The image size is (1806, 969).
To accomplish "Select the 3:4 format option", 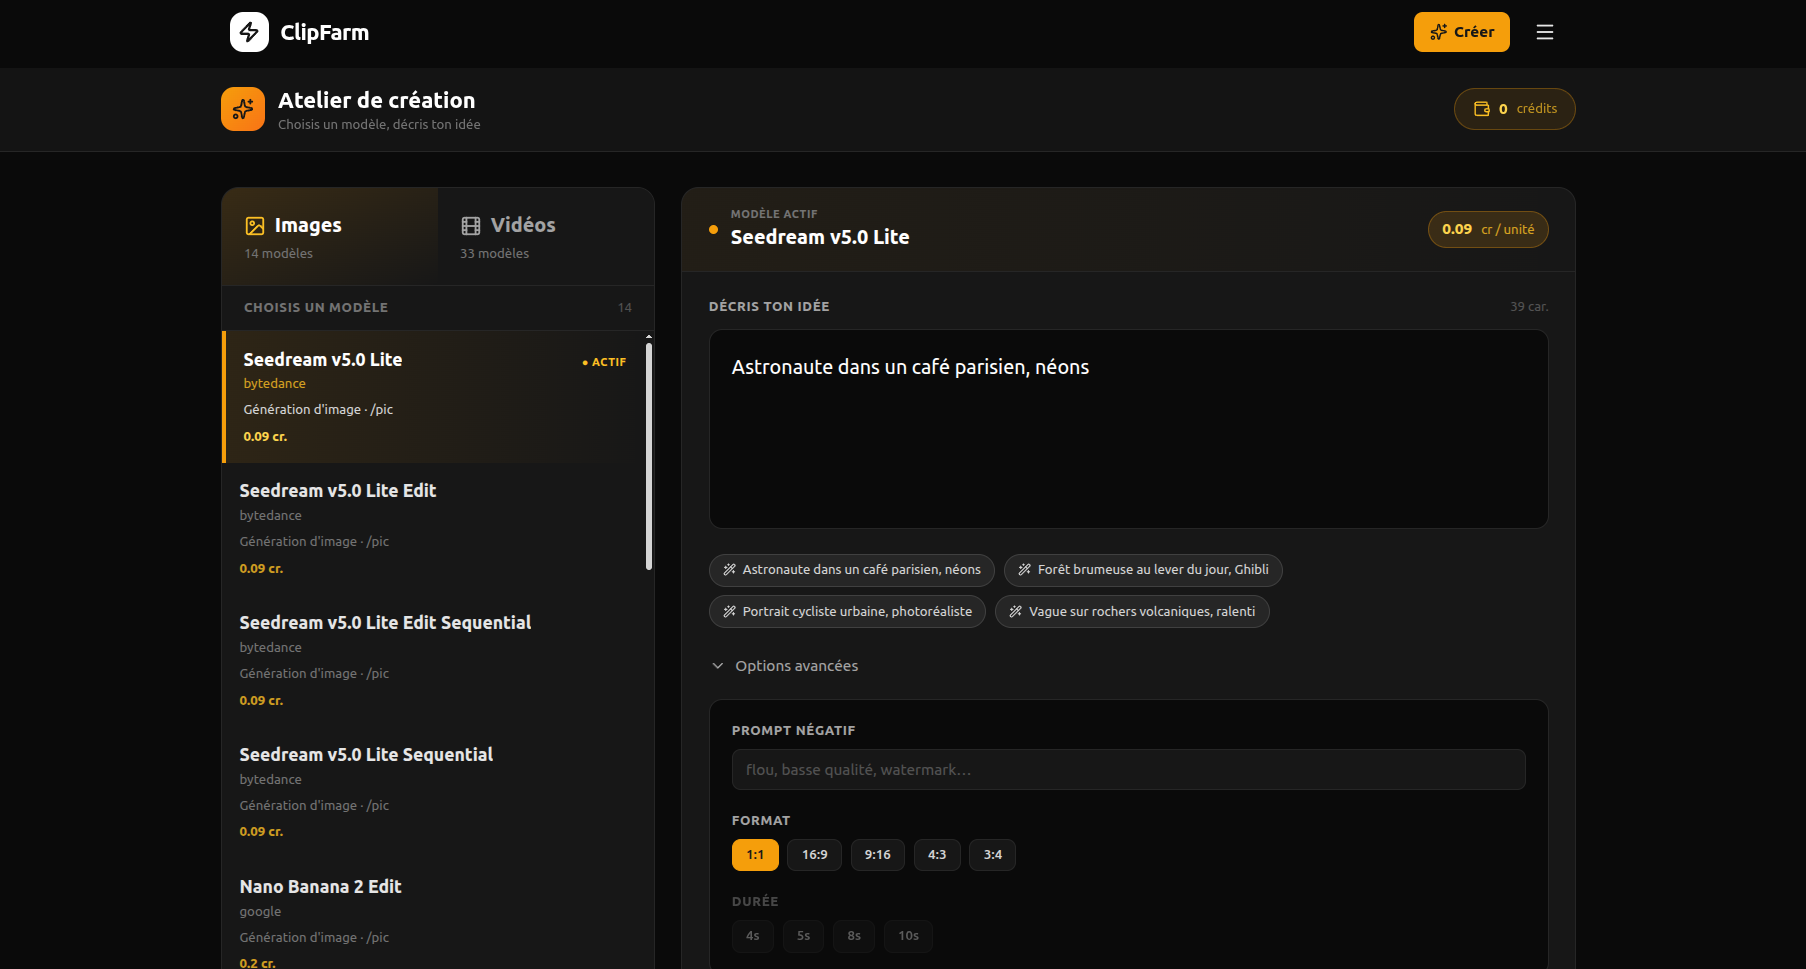I will click(x=993, y=855).
